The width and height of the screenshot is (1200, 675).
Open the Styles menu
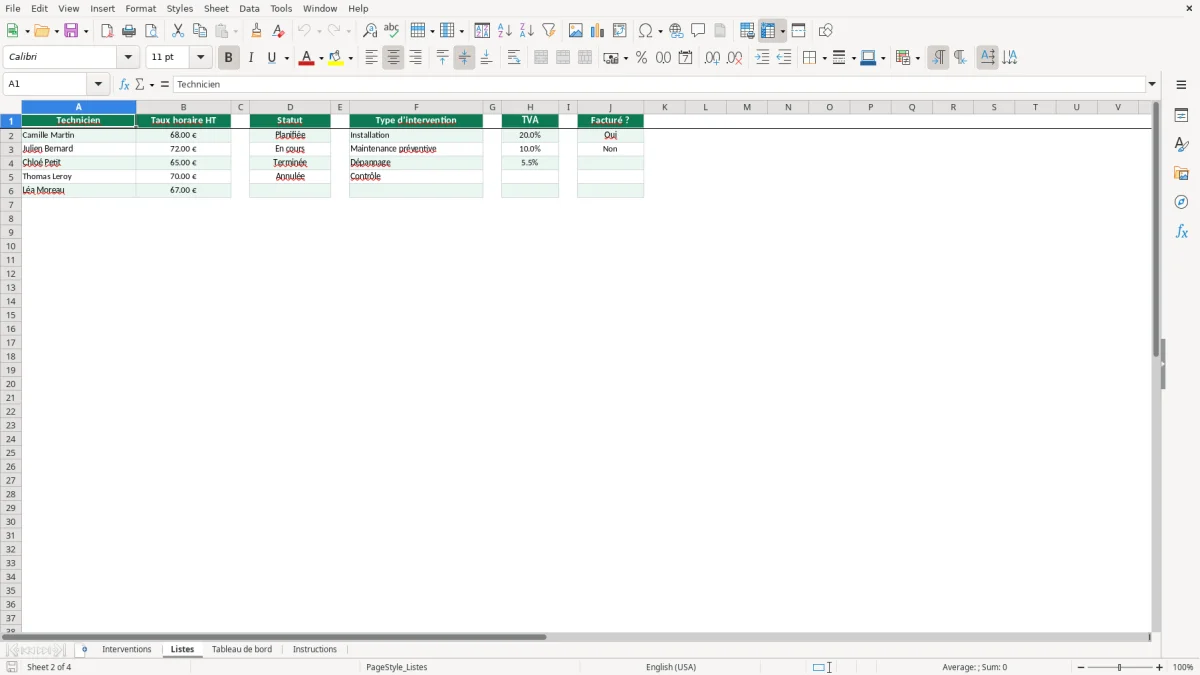(180, 8)
